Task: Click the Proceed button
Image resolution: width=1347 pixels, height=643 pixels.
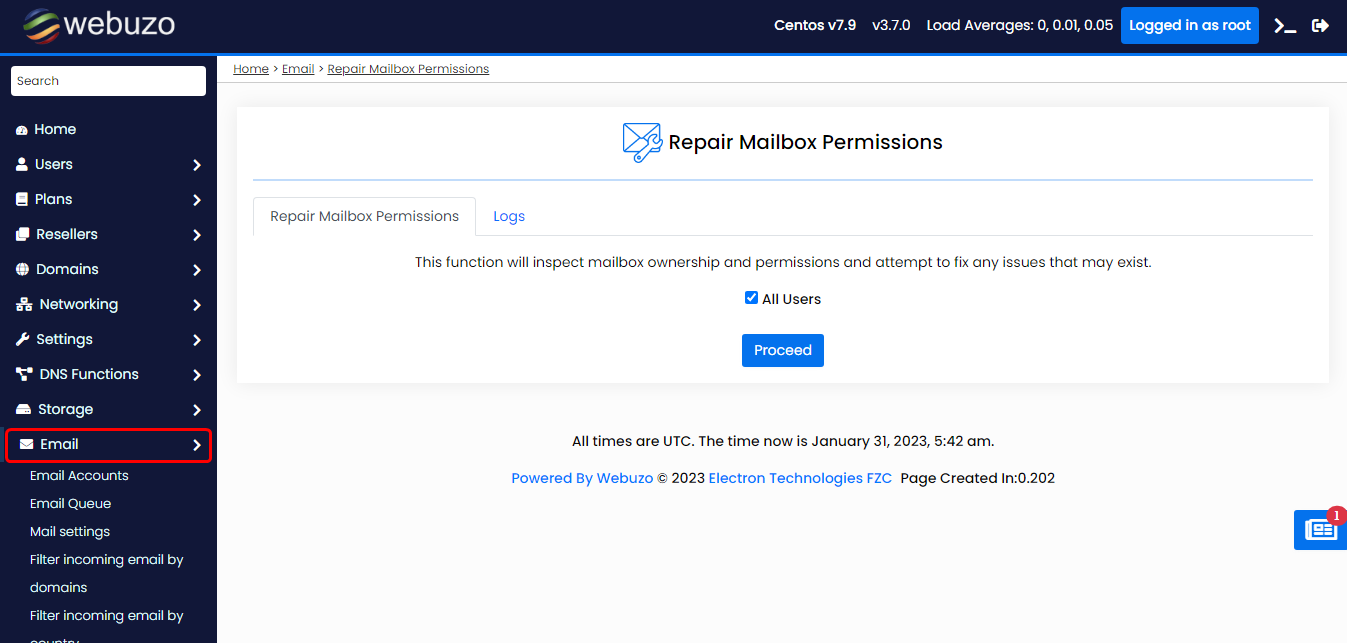Action: pyautogui.click(x=782, y=350)
